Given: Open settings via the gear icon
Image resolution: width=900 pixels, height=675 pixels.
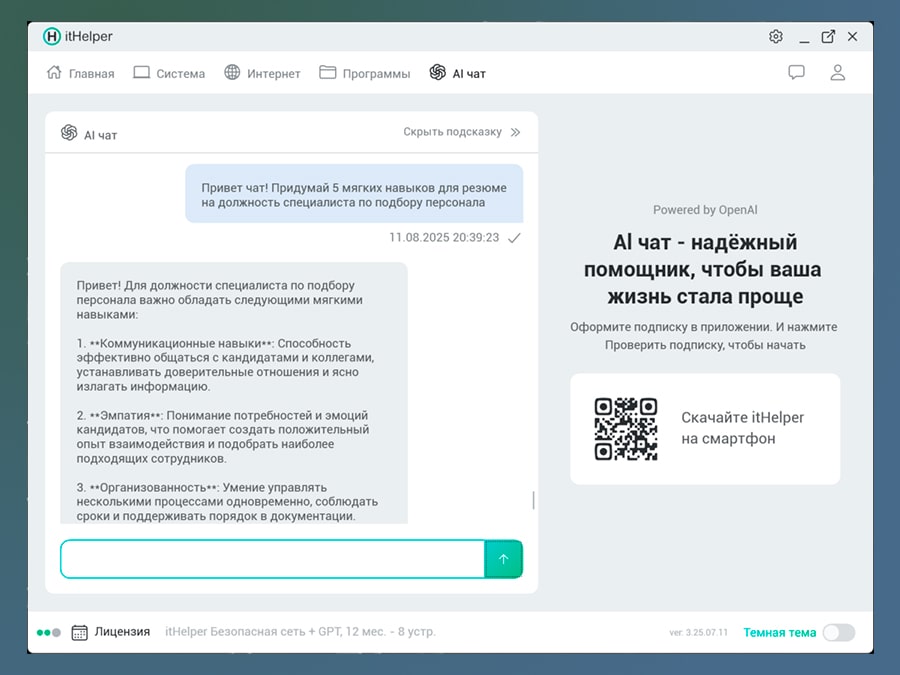Looking at the screenshot, I should pos(776,37).
